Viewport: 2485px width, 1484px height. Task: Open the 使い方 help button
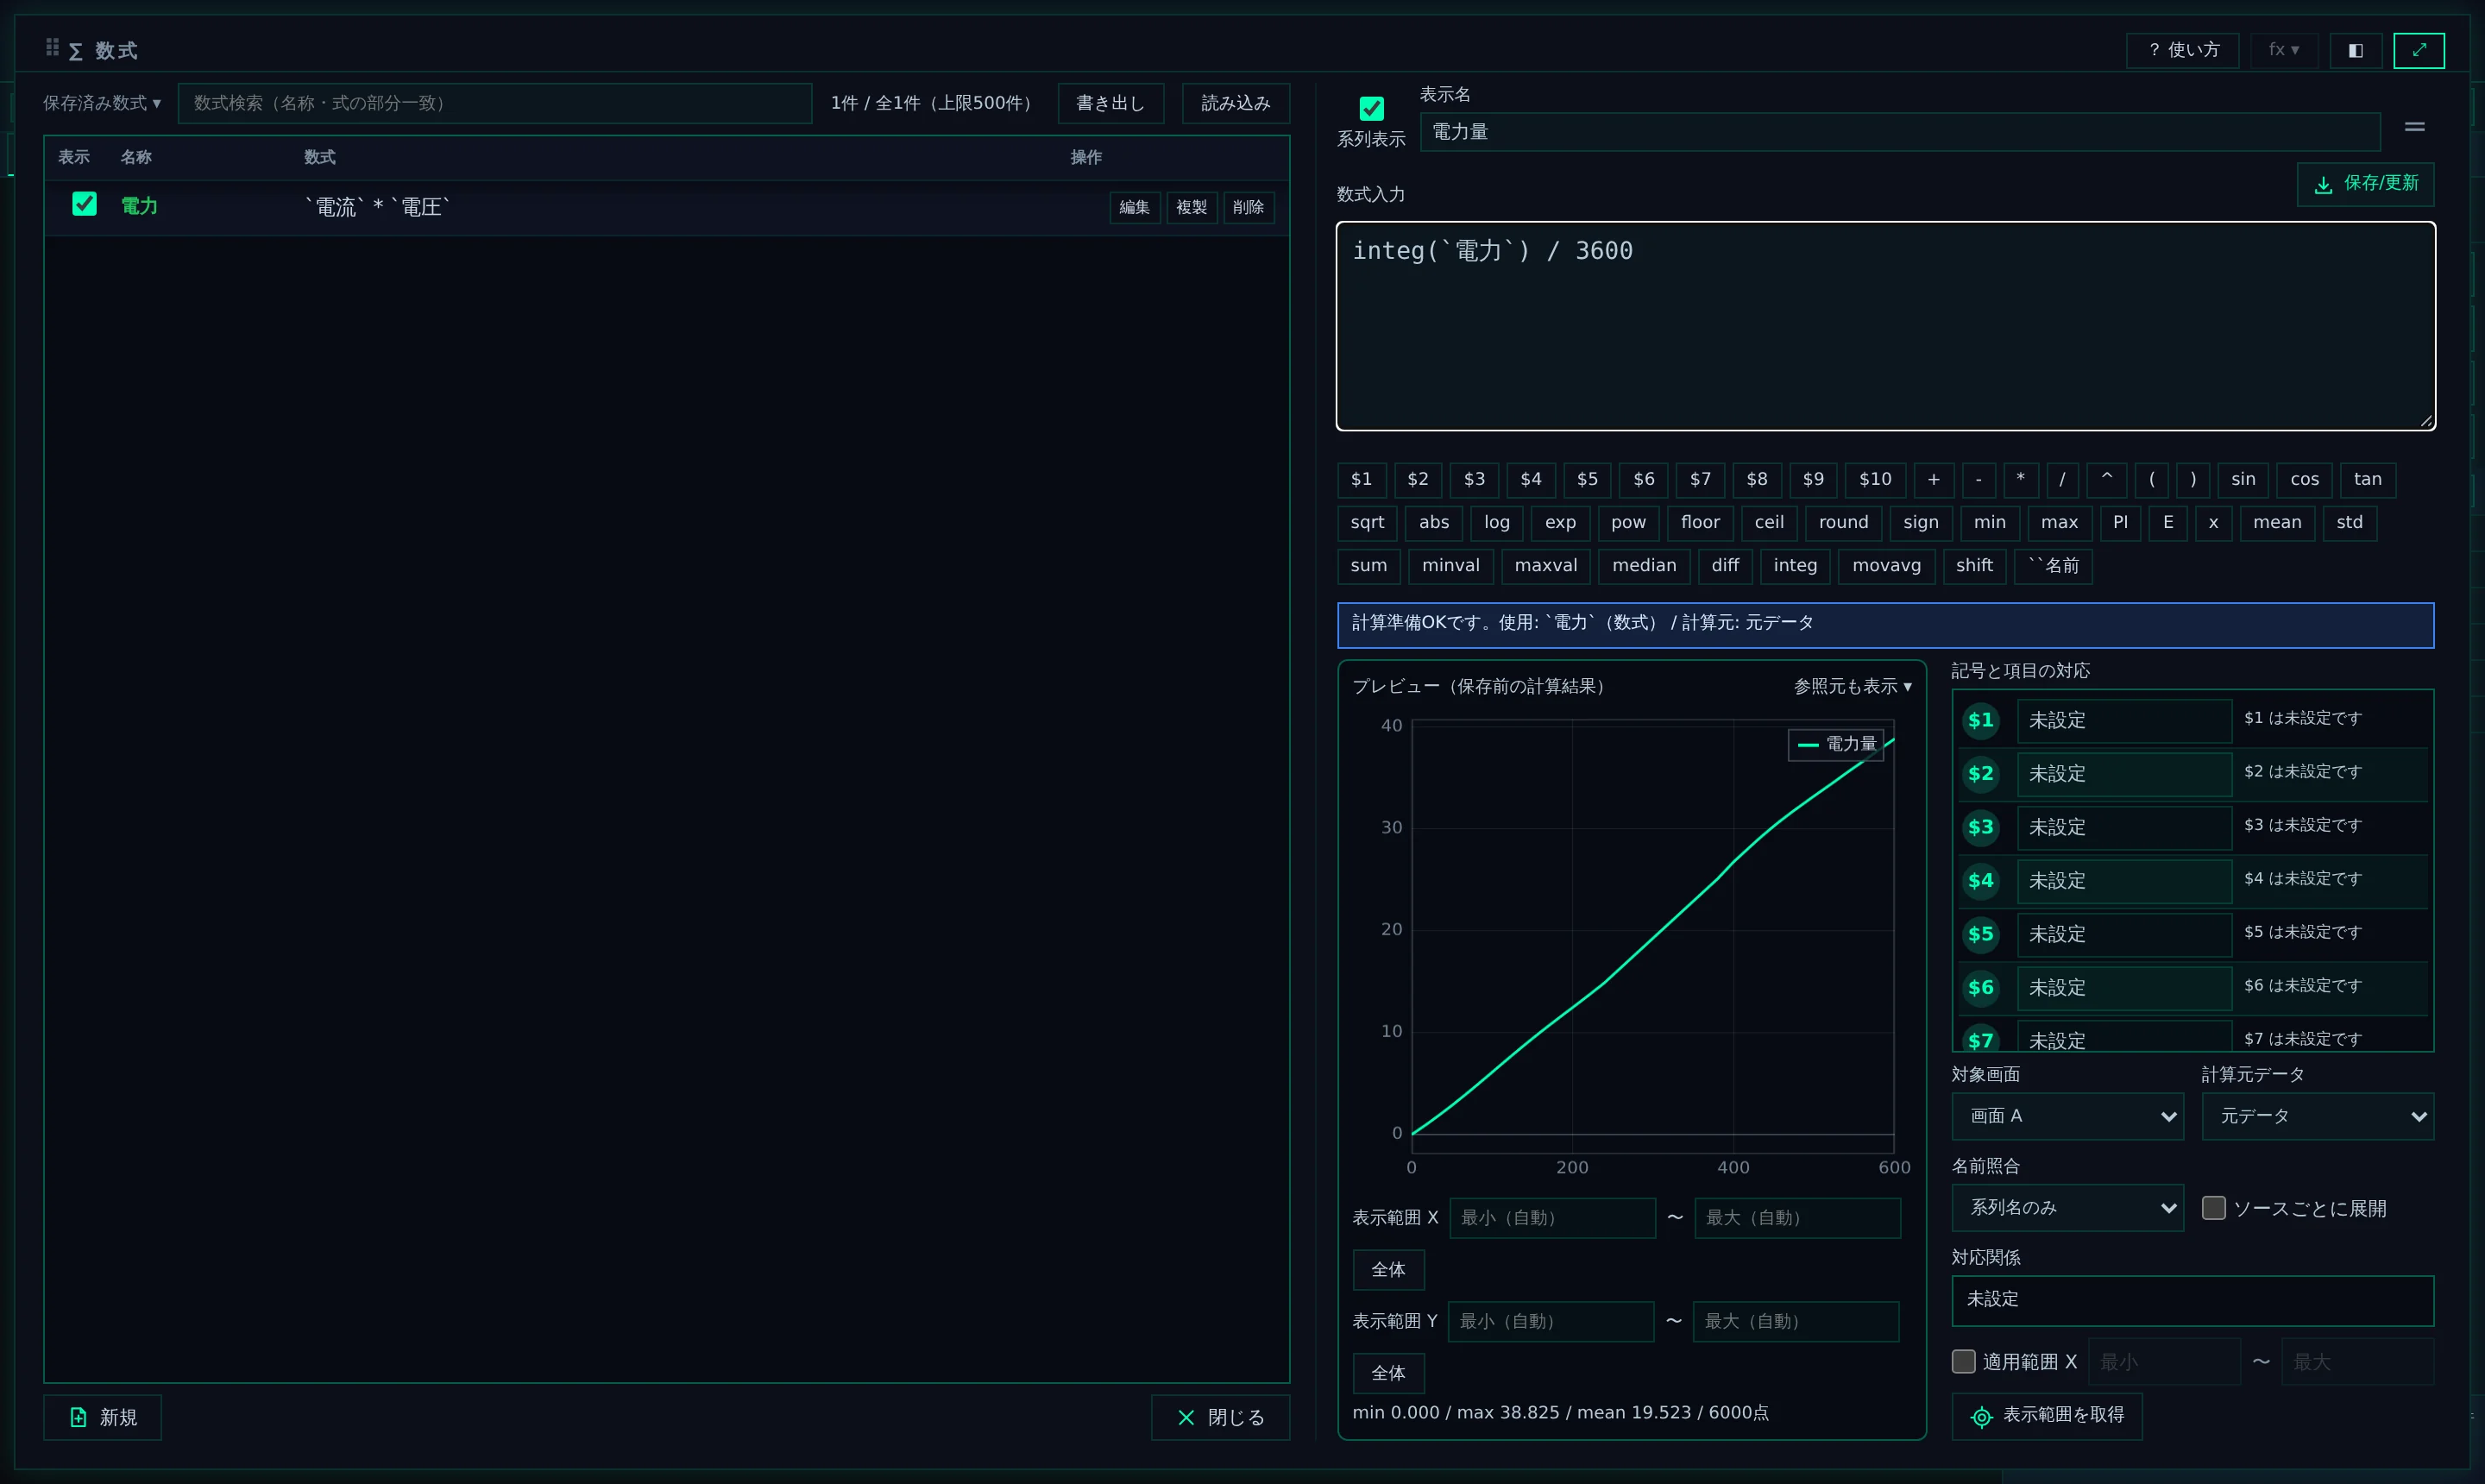(2182, 50)
